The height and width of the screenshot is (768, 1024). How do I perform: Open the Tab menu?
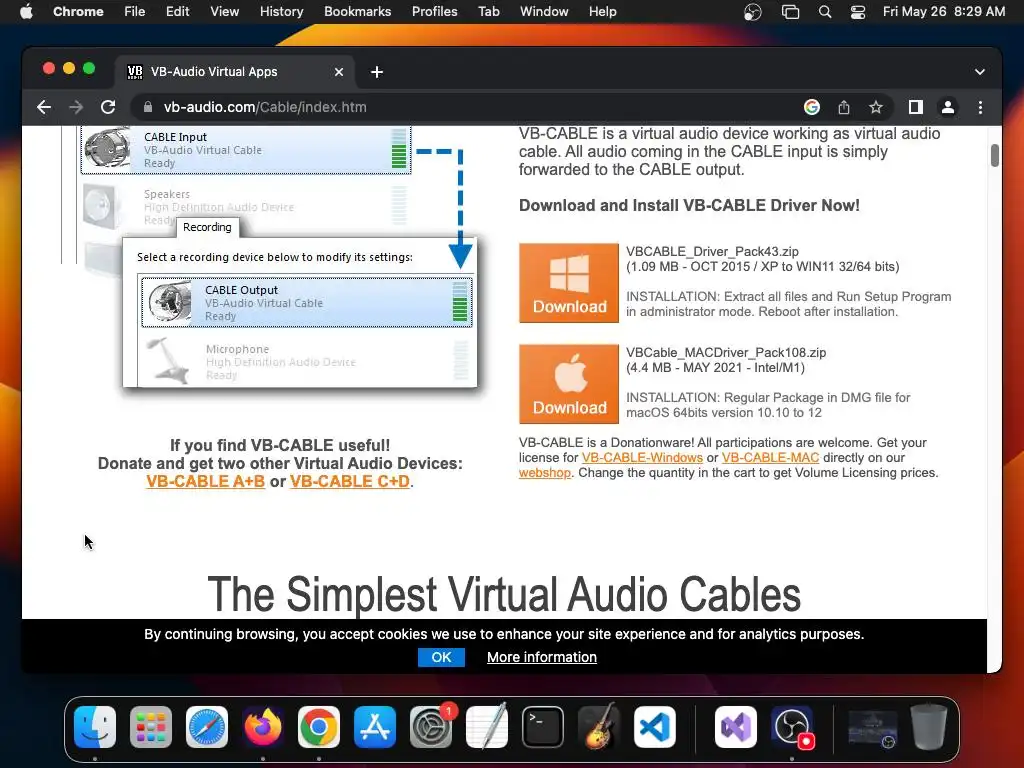488,11
